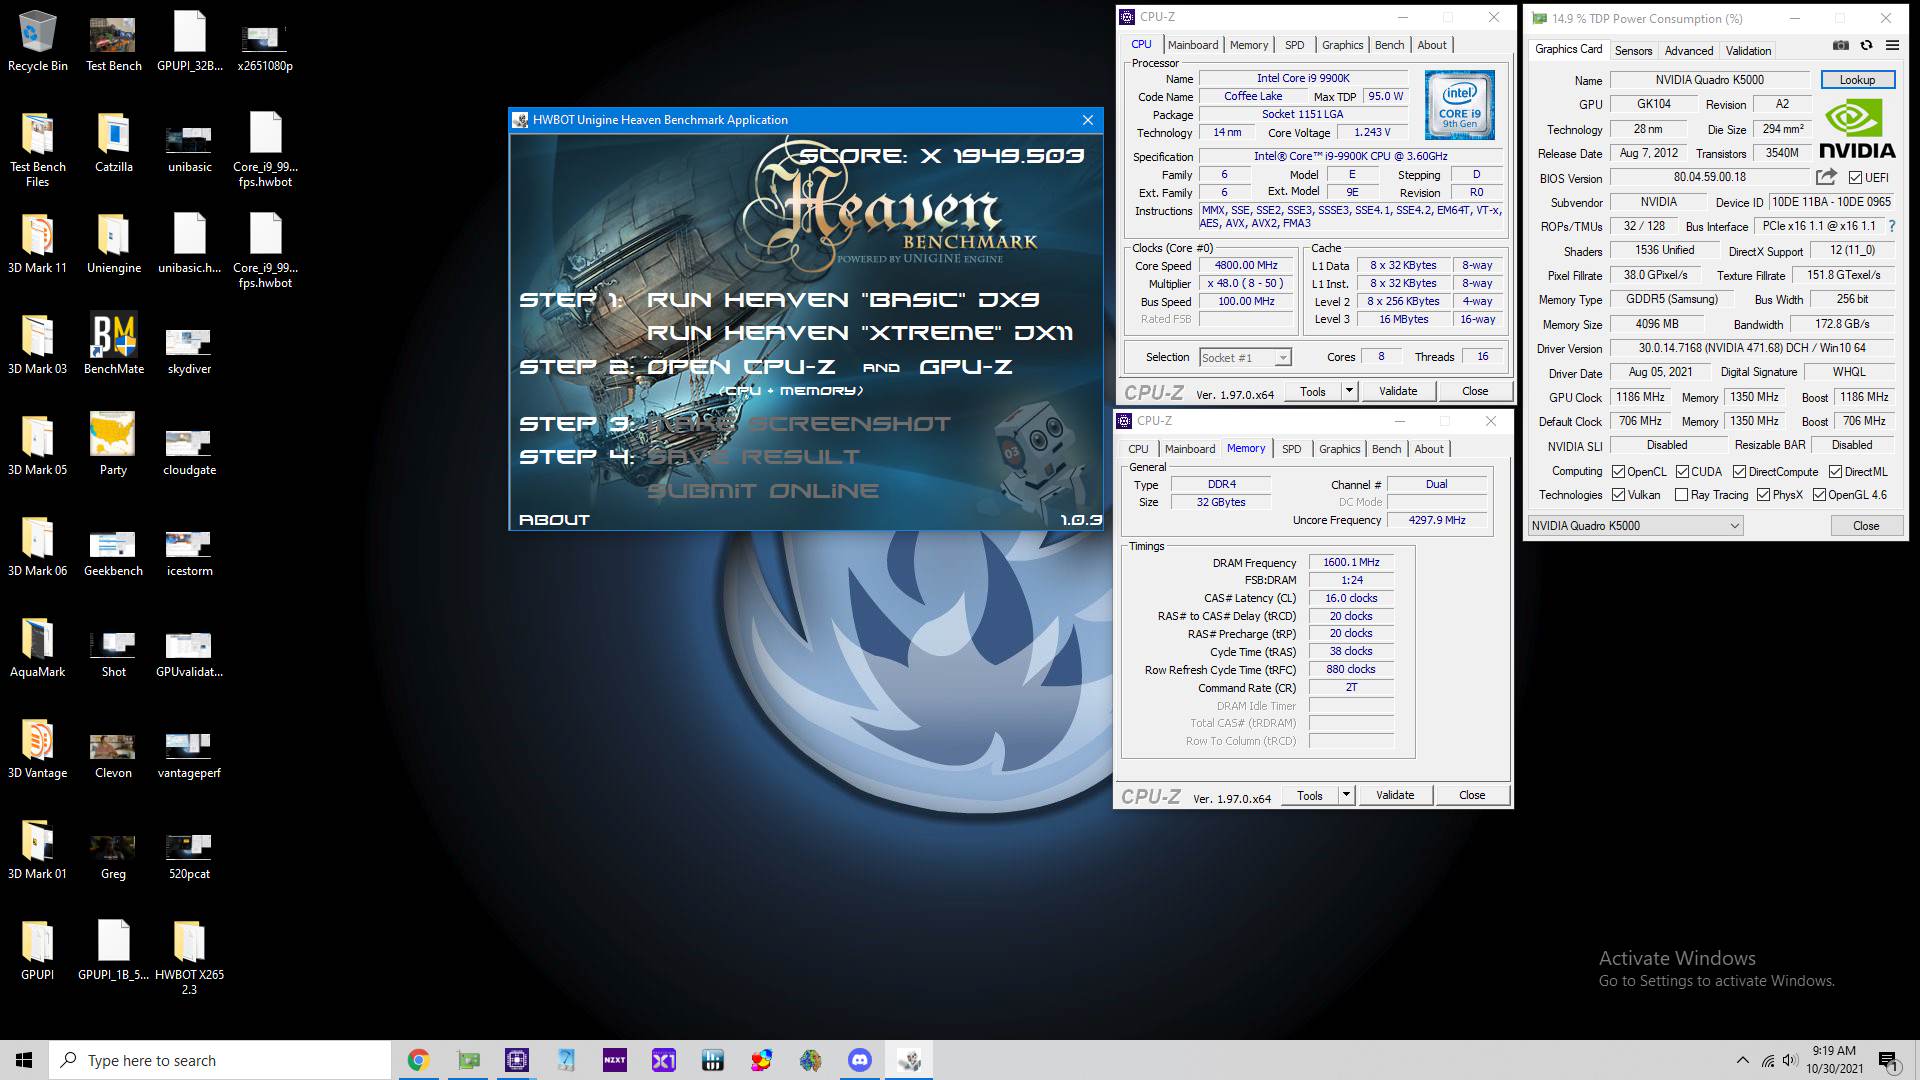The width and height of the screenshot is (1920, 1080).
Task: Switch to Graphics tab in bottom CPU-Z window
Action: click(x=1339, y=449)
